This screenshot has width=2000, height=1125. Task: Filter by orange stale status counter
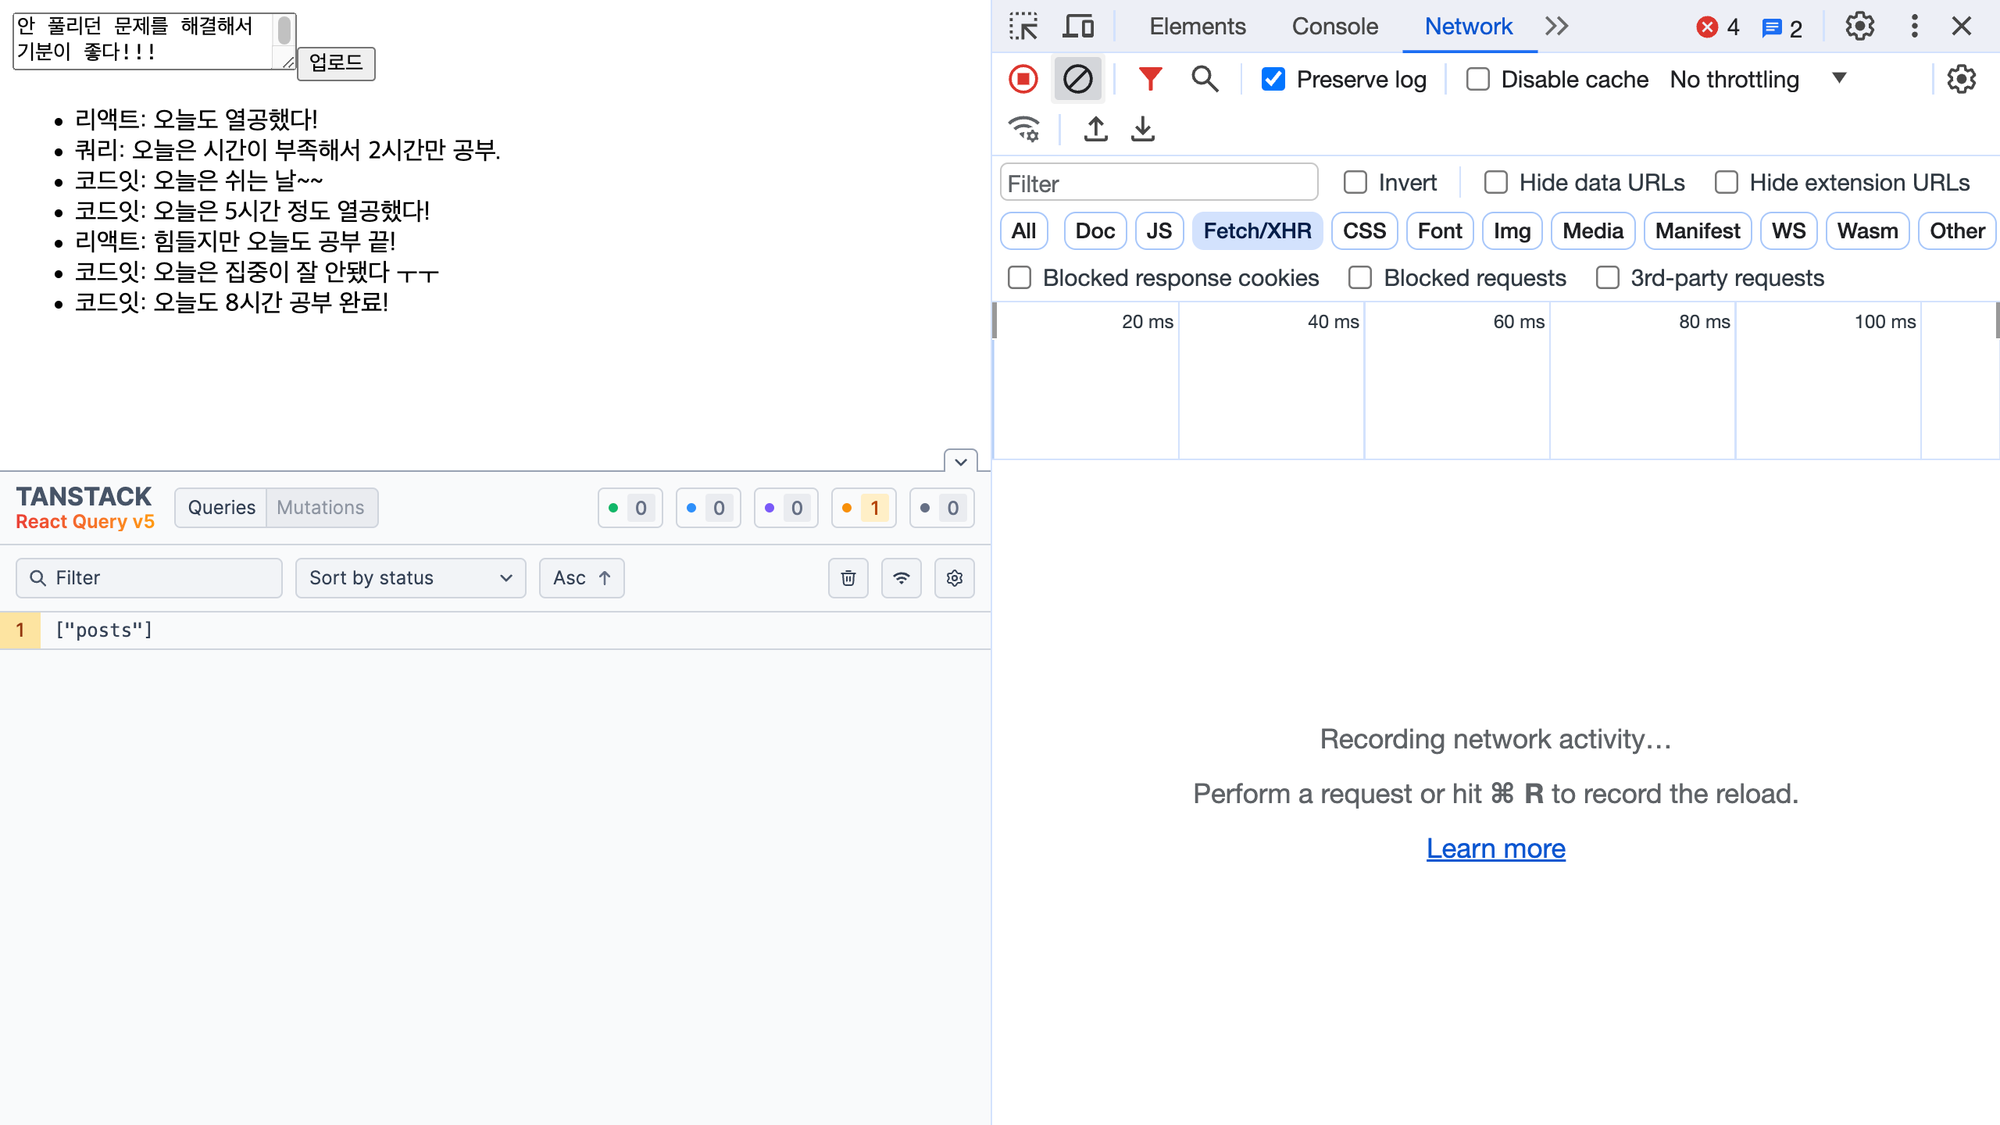(864, 508)
